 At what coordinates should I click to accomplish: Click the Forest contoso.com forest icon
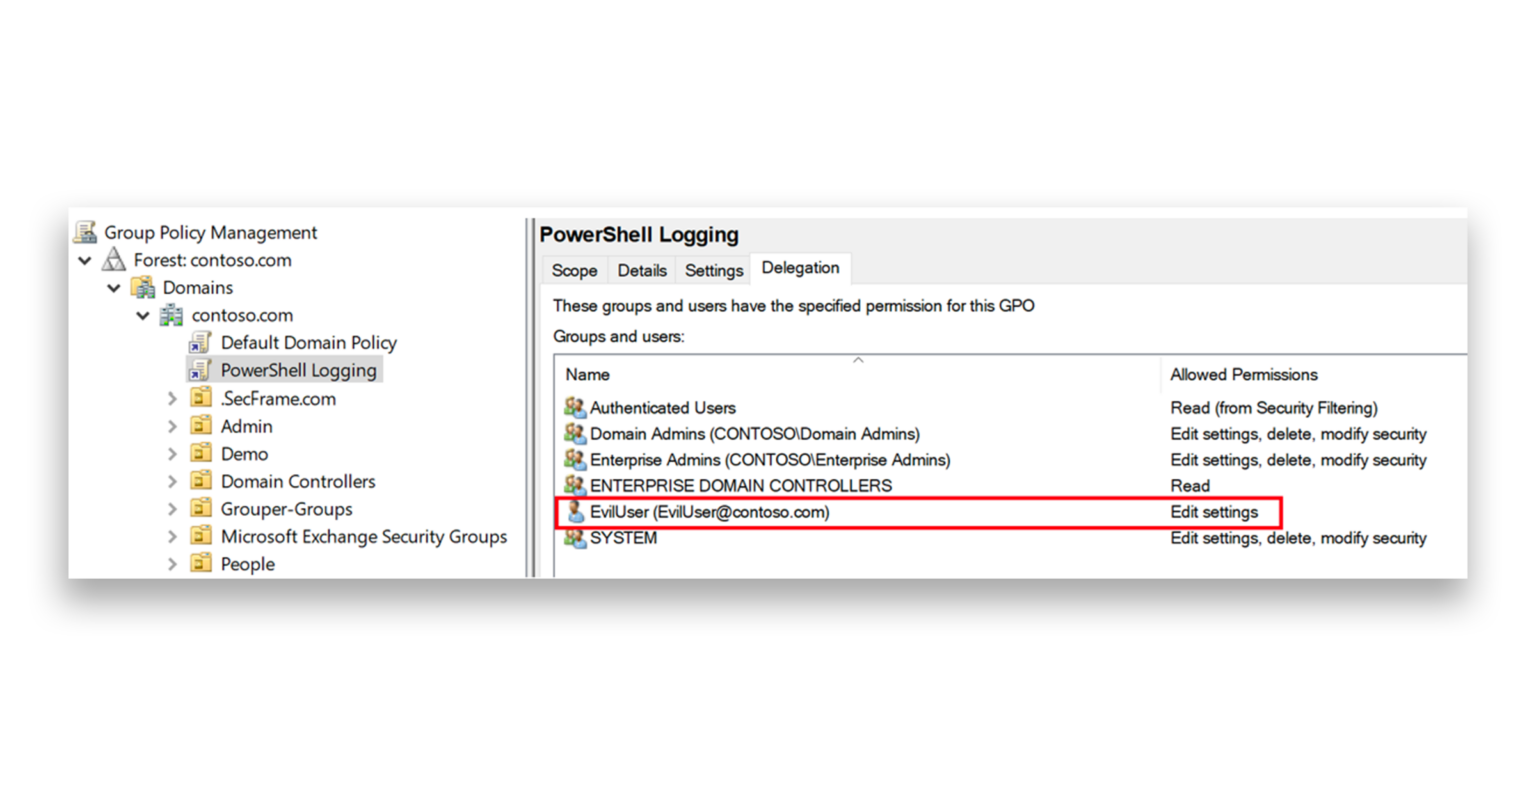[113, 260]
